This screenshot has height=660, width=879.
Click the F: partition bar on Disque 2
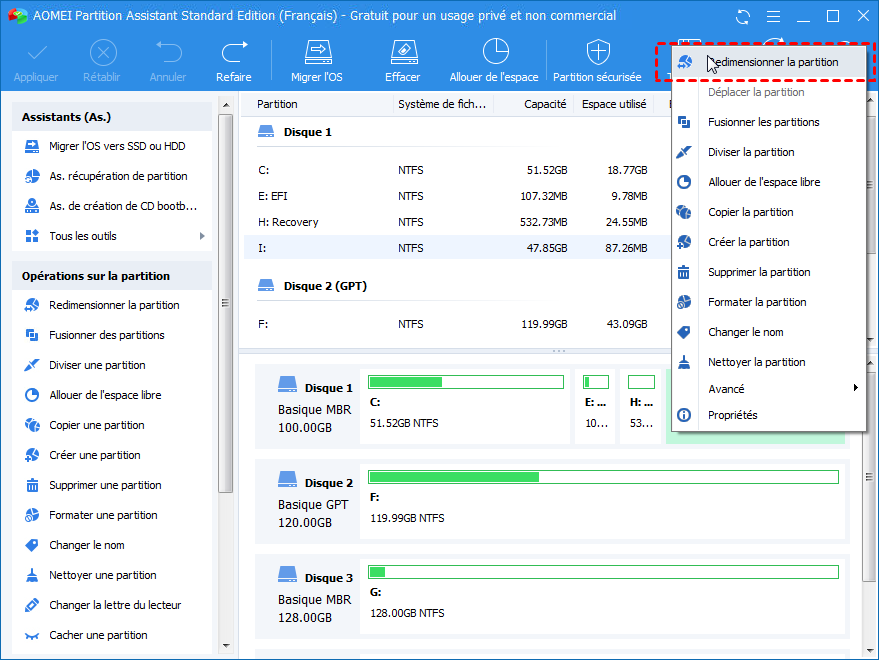click(x=603, y=477)
